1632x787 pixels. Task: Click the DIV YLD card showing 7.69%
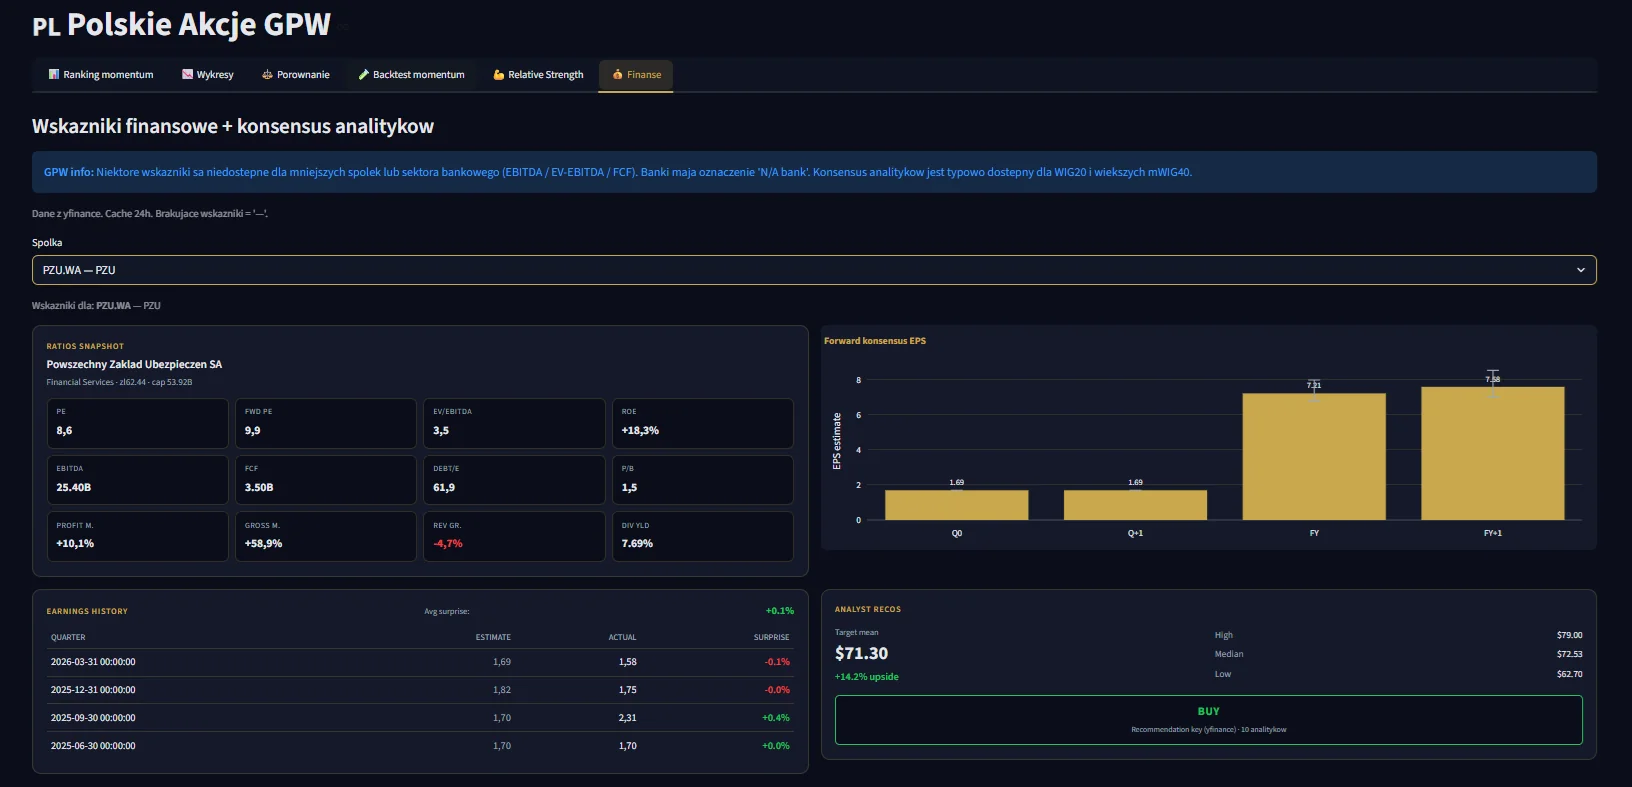[703, 537]
